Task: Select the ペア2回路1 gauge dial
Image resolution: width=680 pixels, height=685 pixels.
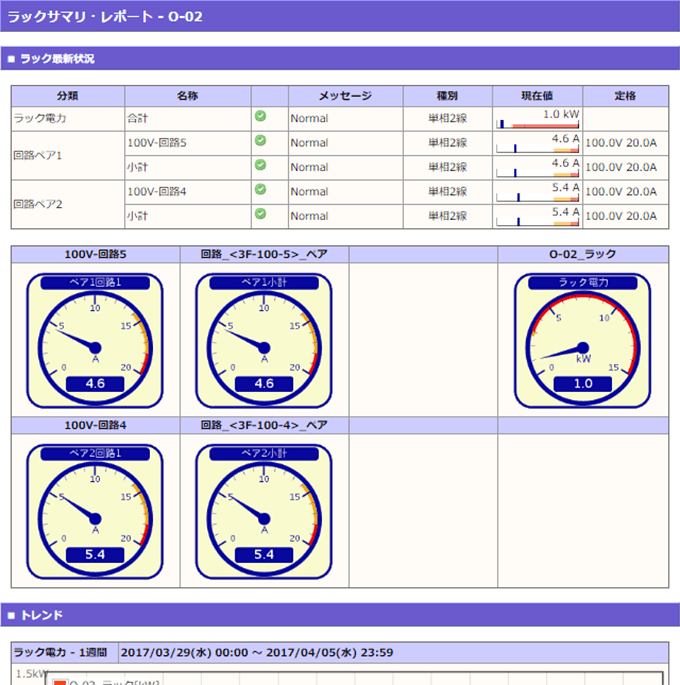Action: tap(95, 511)
